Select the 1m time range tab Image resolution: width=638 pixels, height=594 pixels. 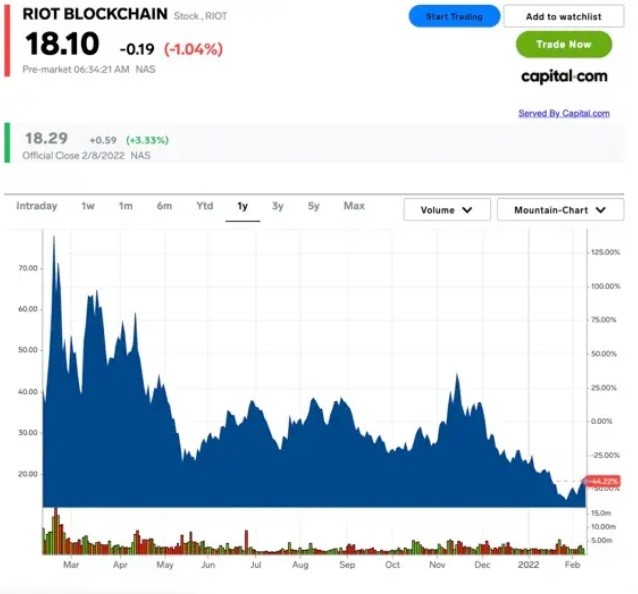126,206
